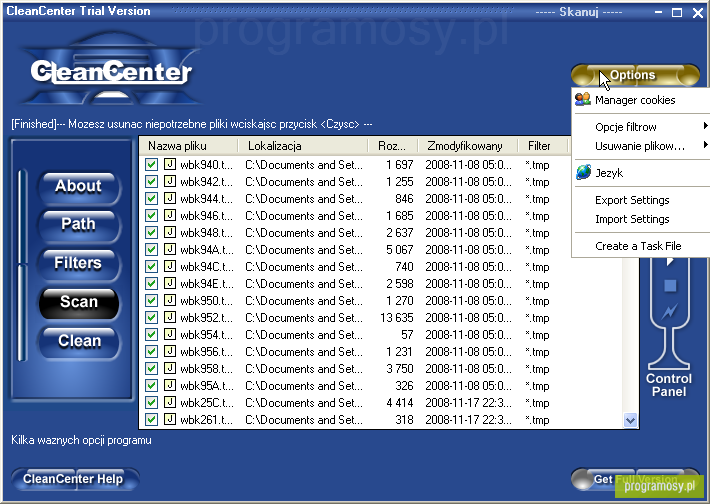Click the file icon of wbk956 row
The image size is (710, 504).
tap(170, 351)
